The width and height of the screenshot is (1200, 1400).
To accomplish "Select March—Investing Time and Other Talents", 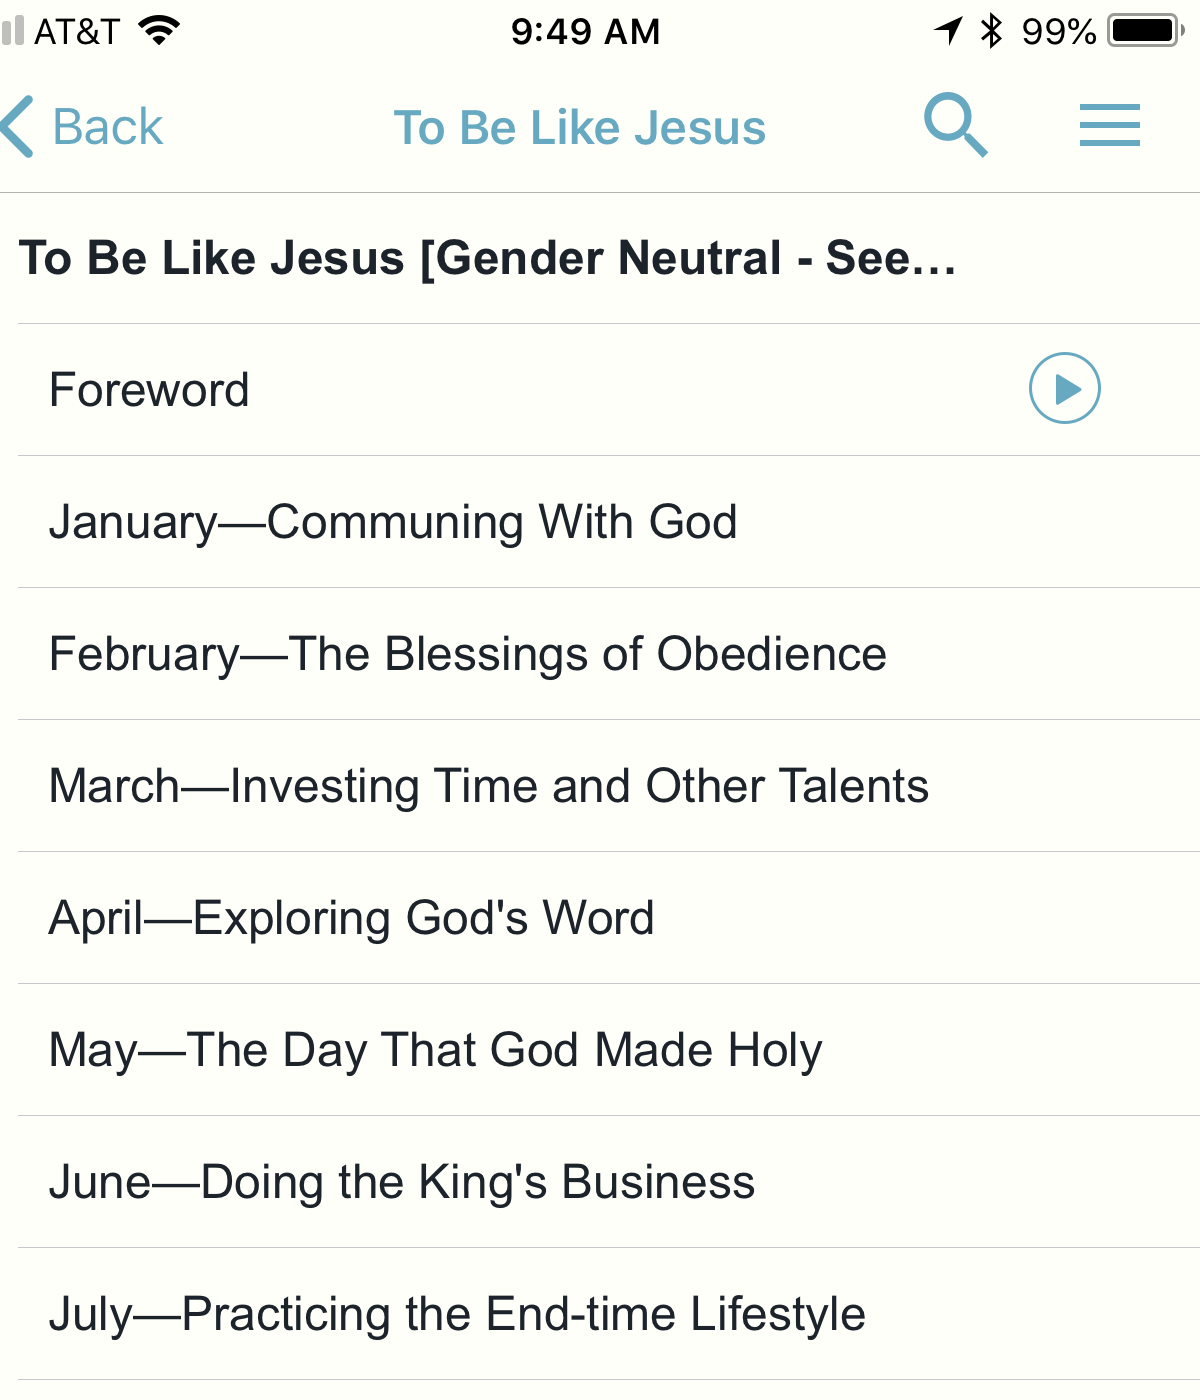I will [609, 786].
